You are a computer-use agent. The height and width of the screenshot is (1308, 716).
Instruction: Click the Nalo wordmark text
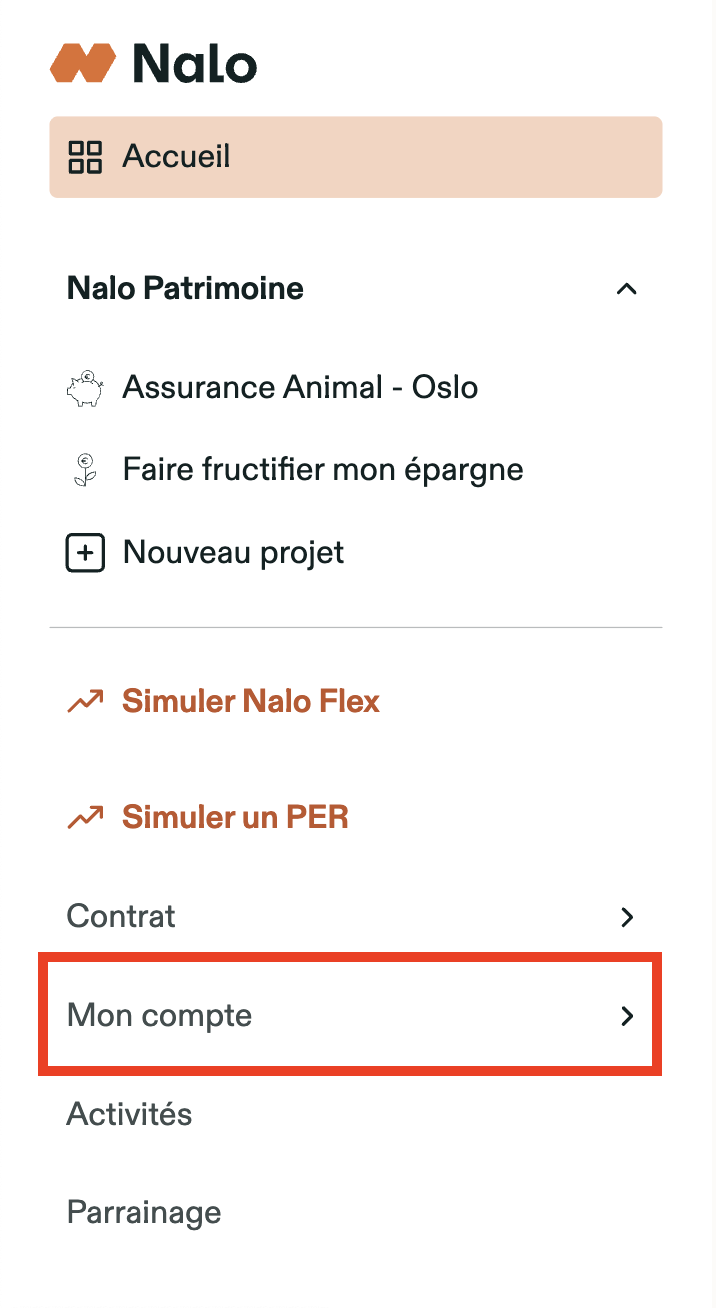click(194, 63)
